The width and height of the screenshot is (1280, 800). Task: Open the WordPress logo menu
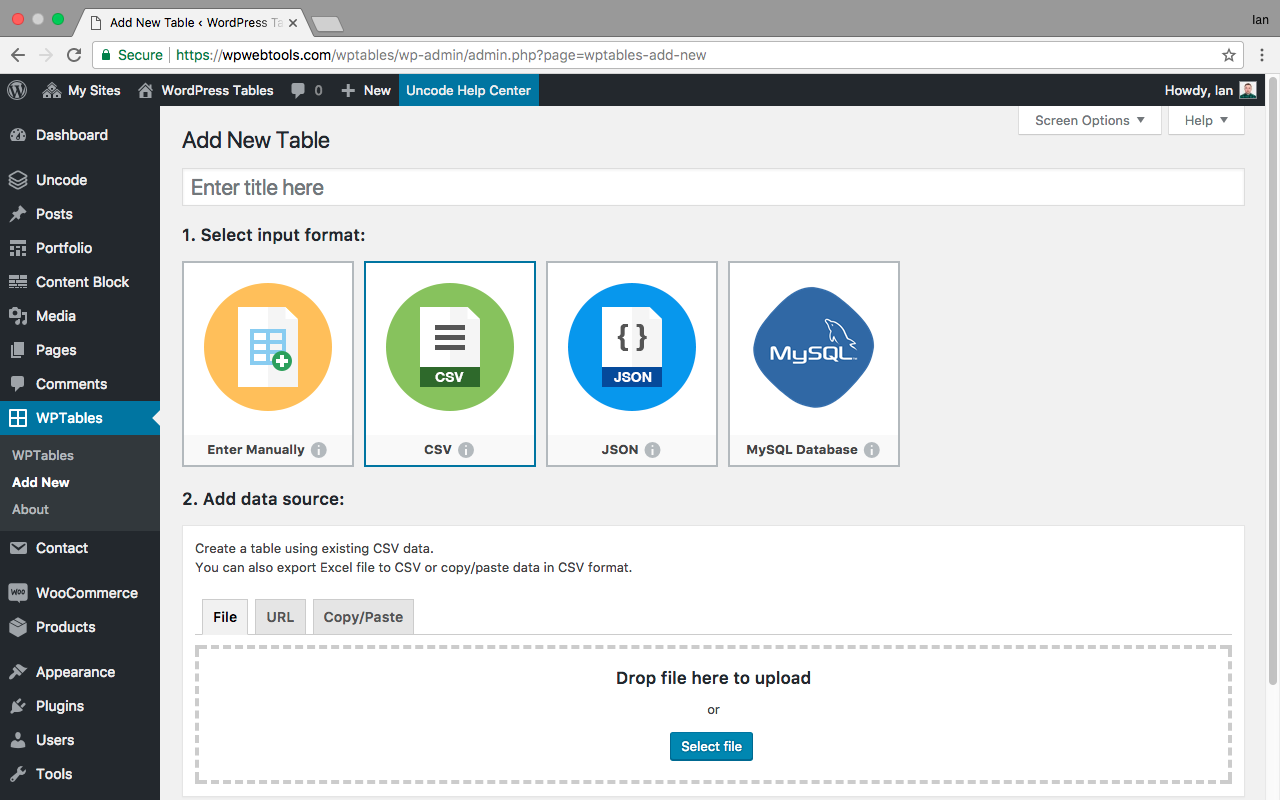[x=17, y=90]
